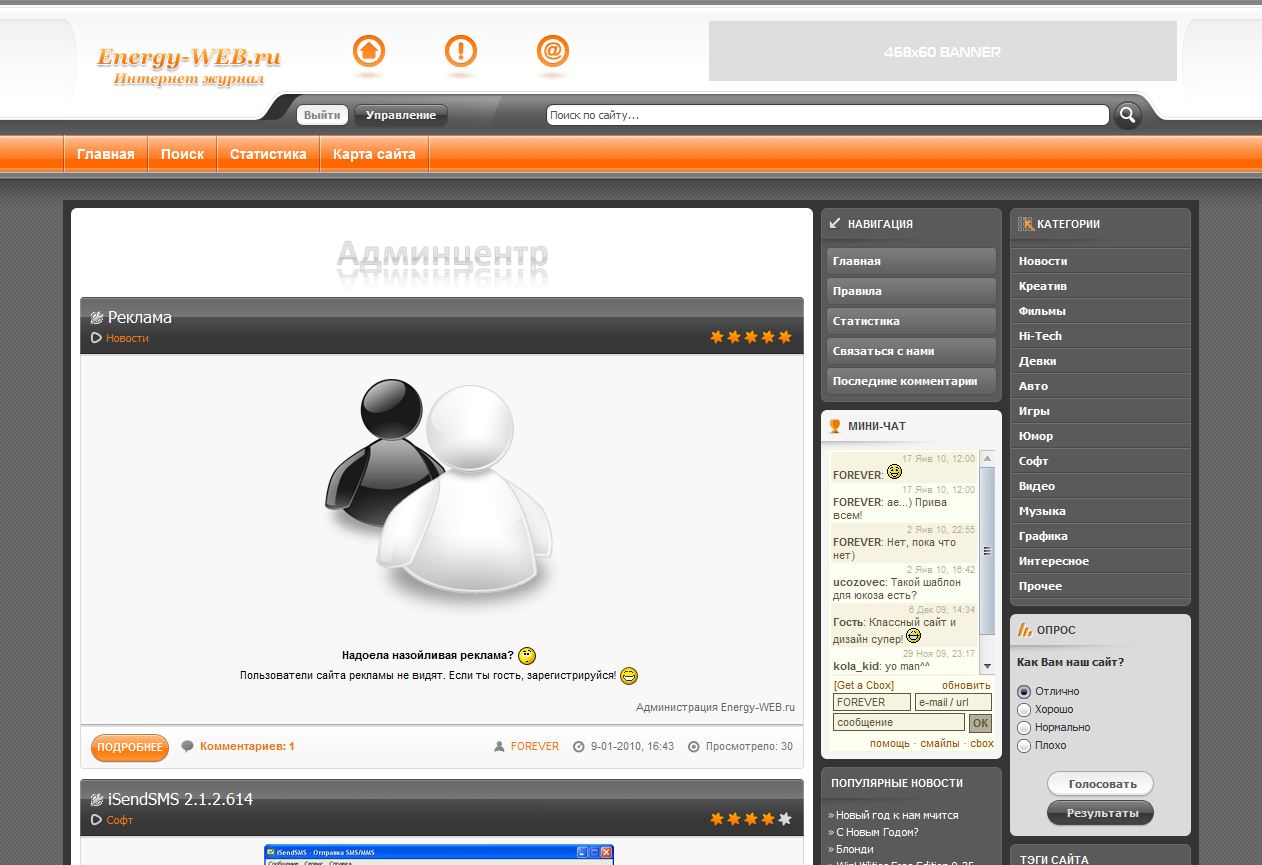
Task: Click the grinning smiley after зарегистрируйся
Action: [x=629, y=676]
